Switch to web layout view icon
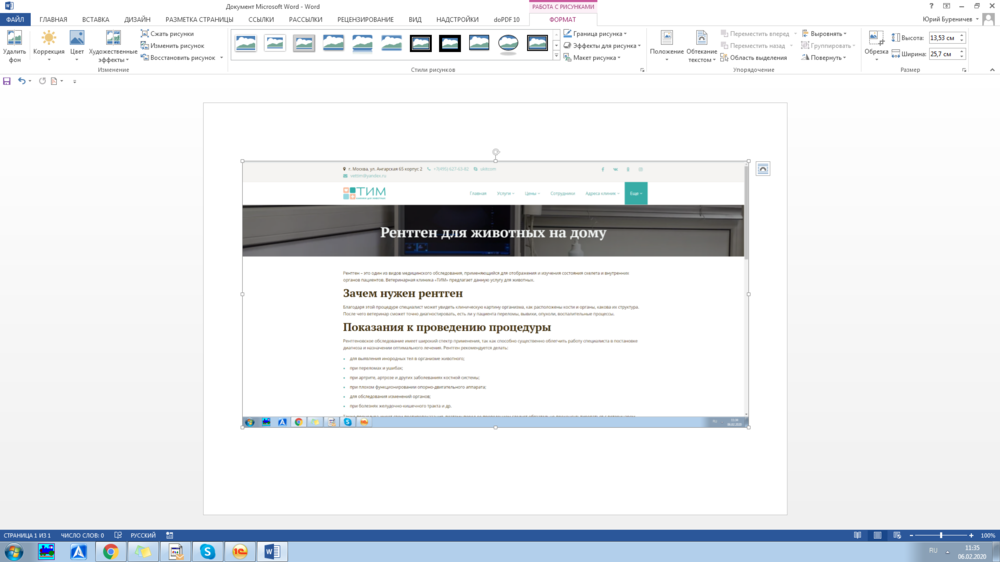Image resolution: width=1000 pixels, height=562 pixels. 897,535
